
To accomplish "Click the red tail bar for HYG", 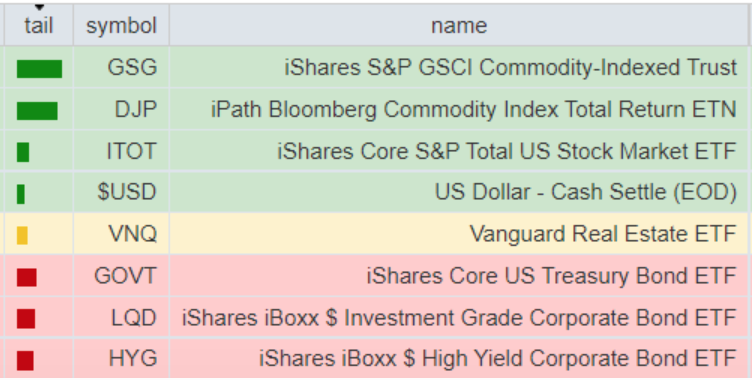I will tap(25, 360).
